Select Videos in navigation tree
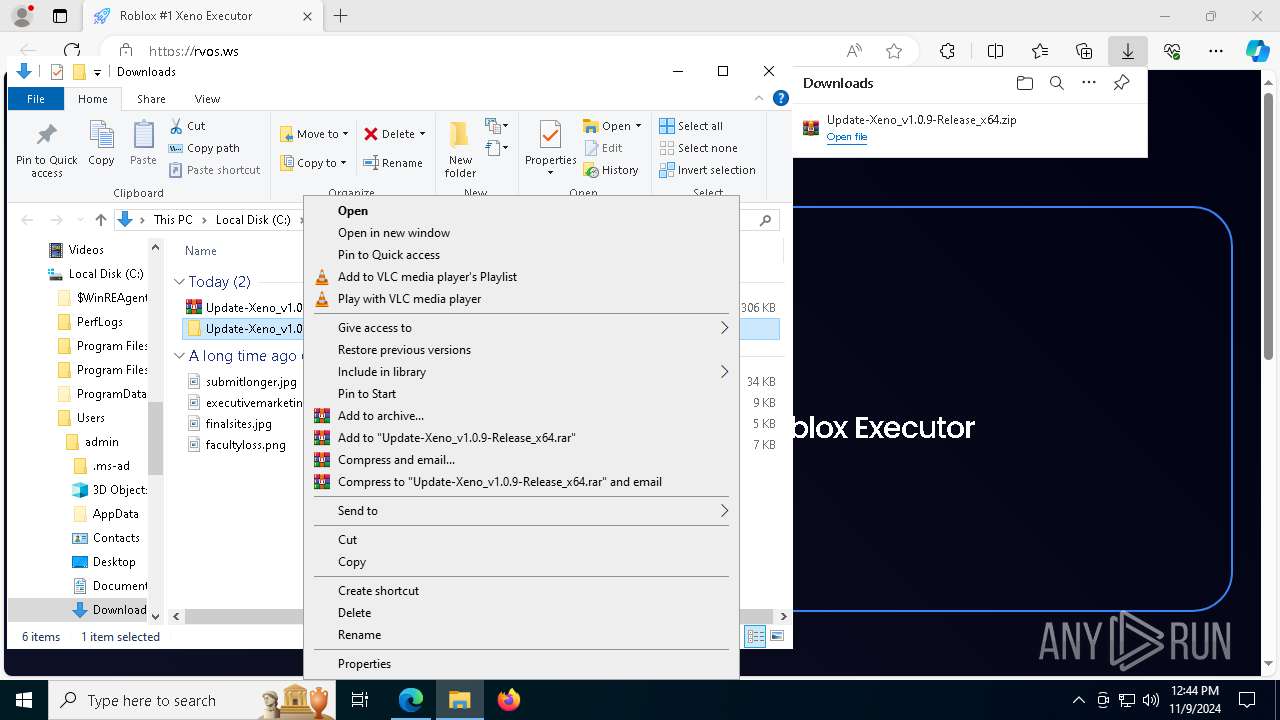This screenshot has height=720, width=1280. pos(86,250)
